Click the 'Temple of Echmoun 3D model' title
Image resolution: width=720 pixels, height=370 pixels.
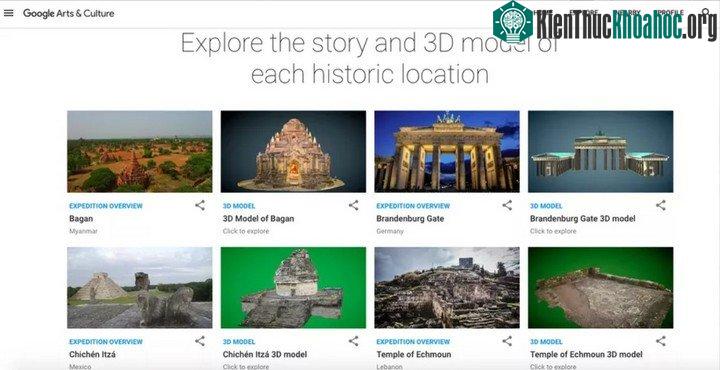pos(586,354)
